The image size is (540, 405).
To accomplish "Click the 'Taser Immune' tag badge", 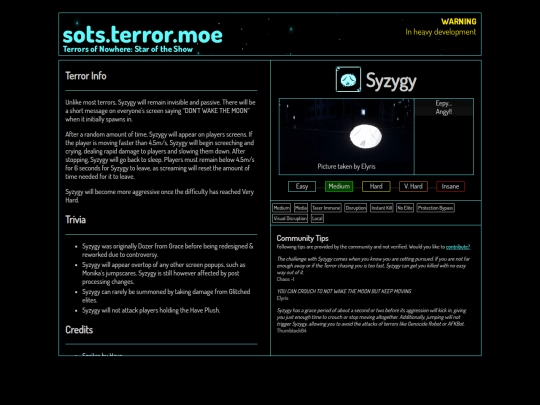I will pyautogui.click(x=326, y=208).
